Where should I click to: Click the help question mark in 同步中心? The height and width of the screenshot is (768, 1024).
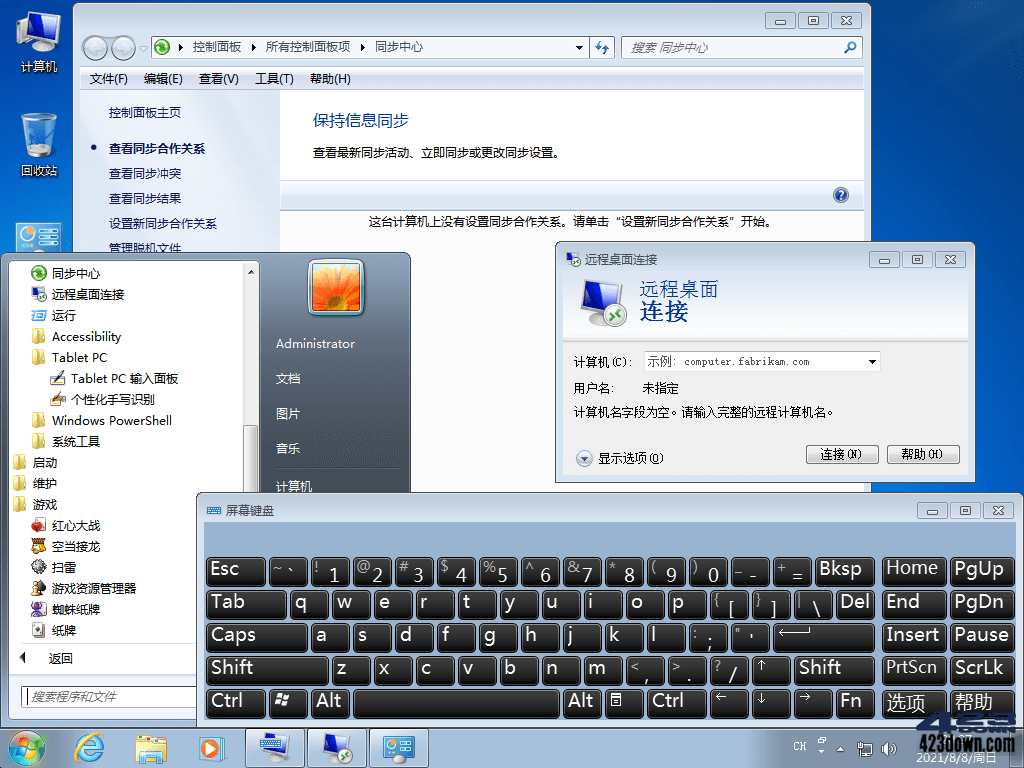pyautogui.click(x=840, y=195)
